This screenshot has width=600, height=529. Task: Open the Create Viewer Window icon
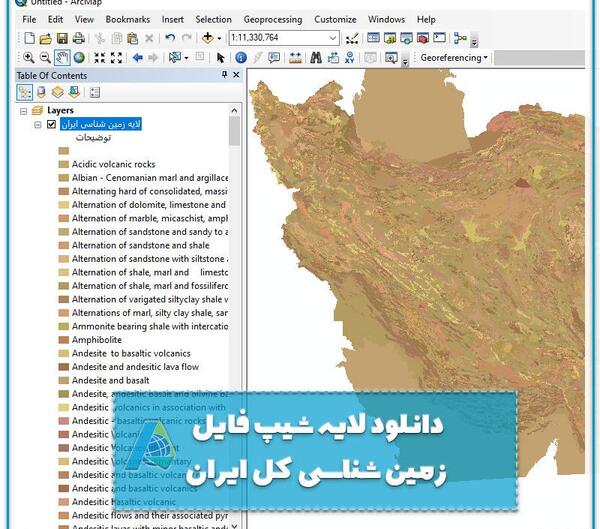click(391, 58)
